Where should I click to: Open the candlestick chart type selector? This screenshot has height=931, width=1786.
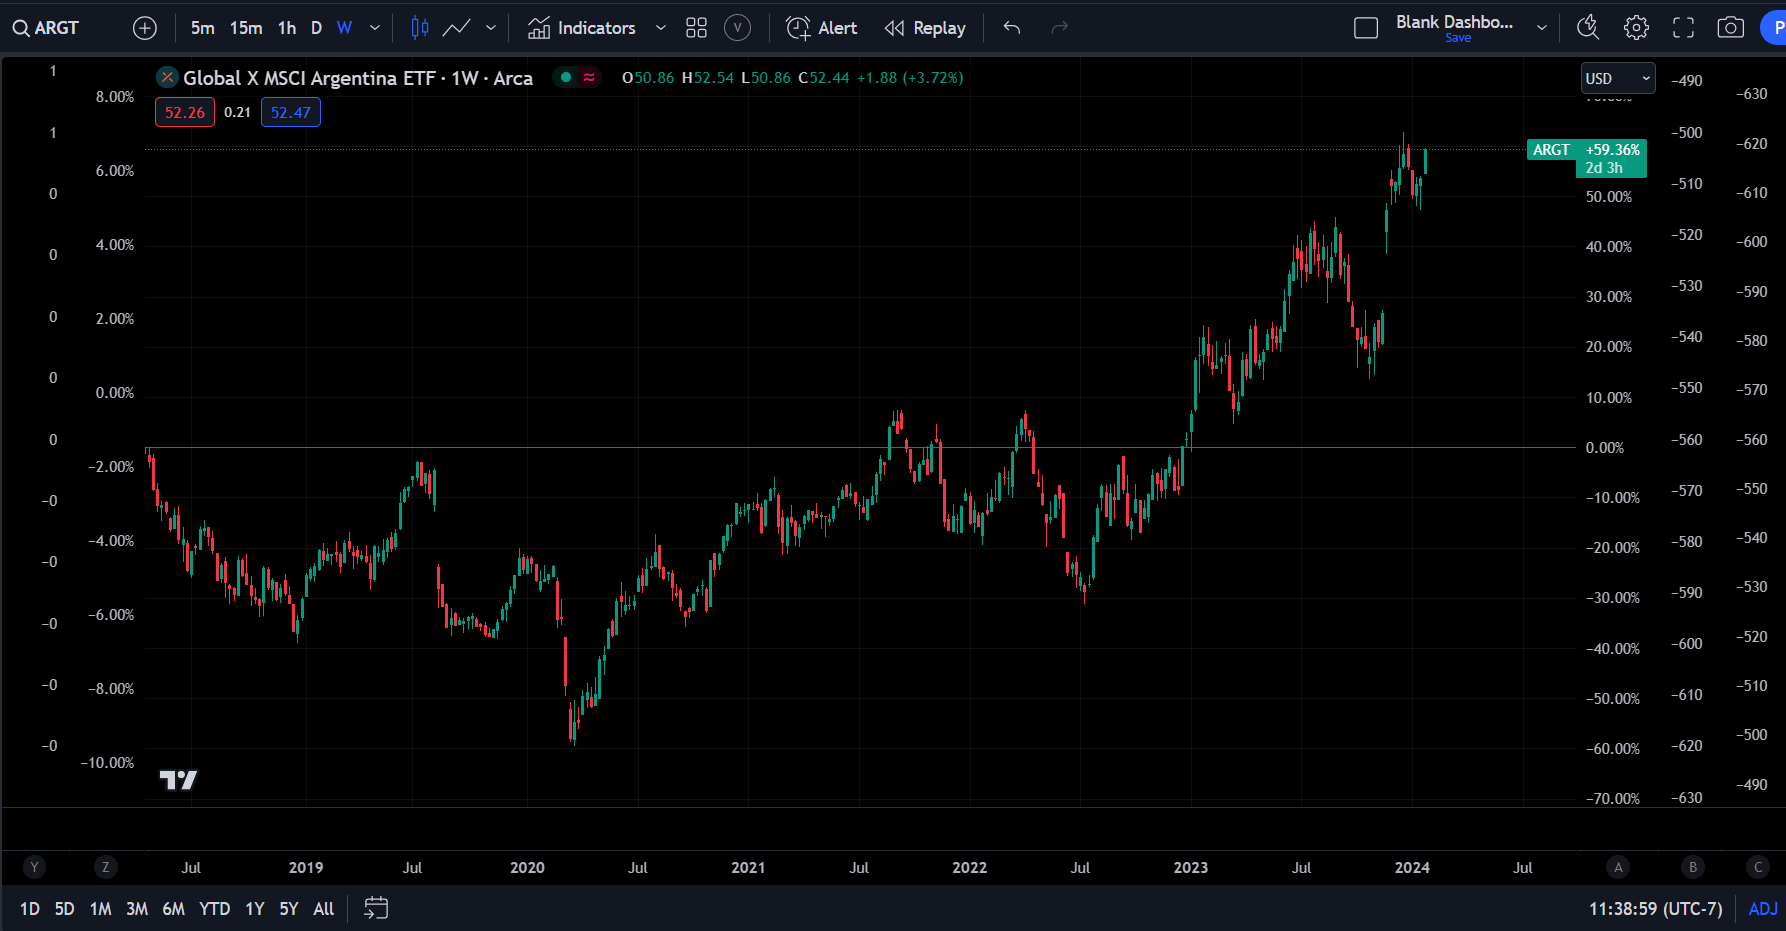pyautogui.click(x=420, y=28)
